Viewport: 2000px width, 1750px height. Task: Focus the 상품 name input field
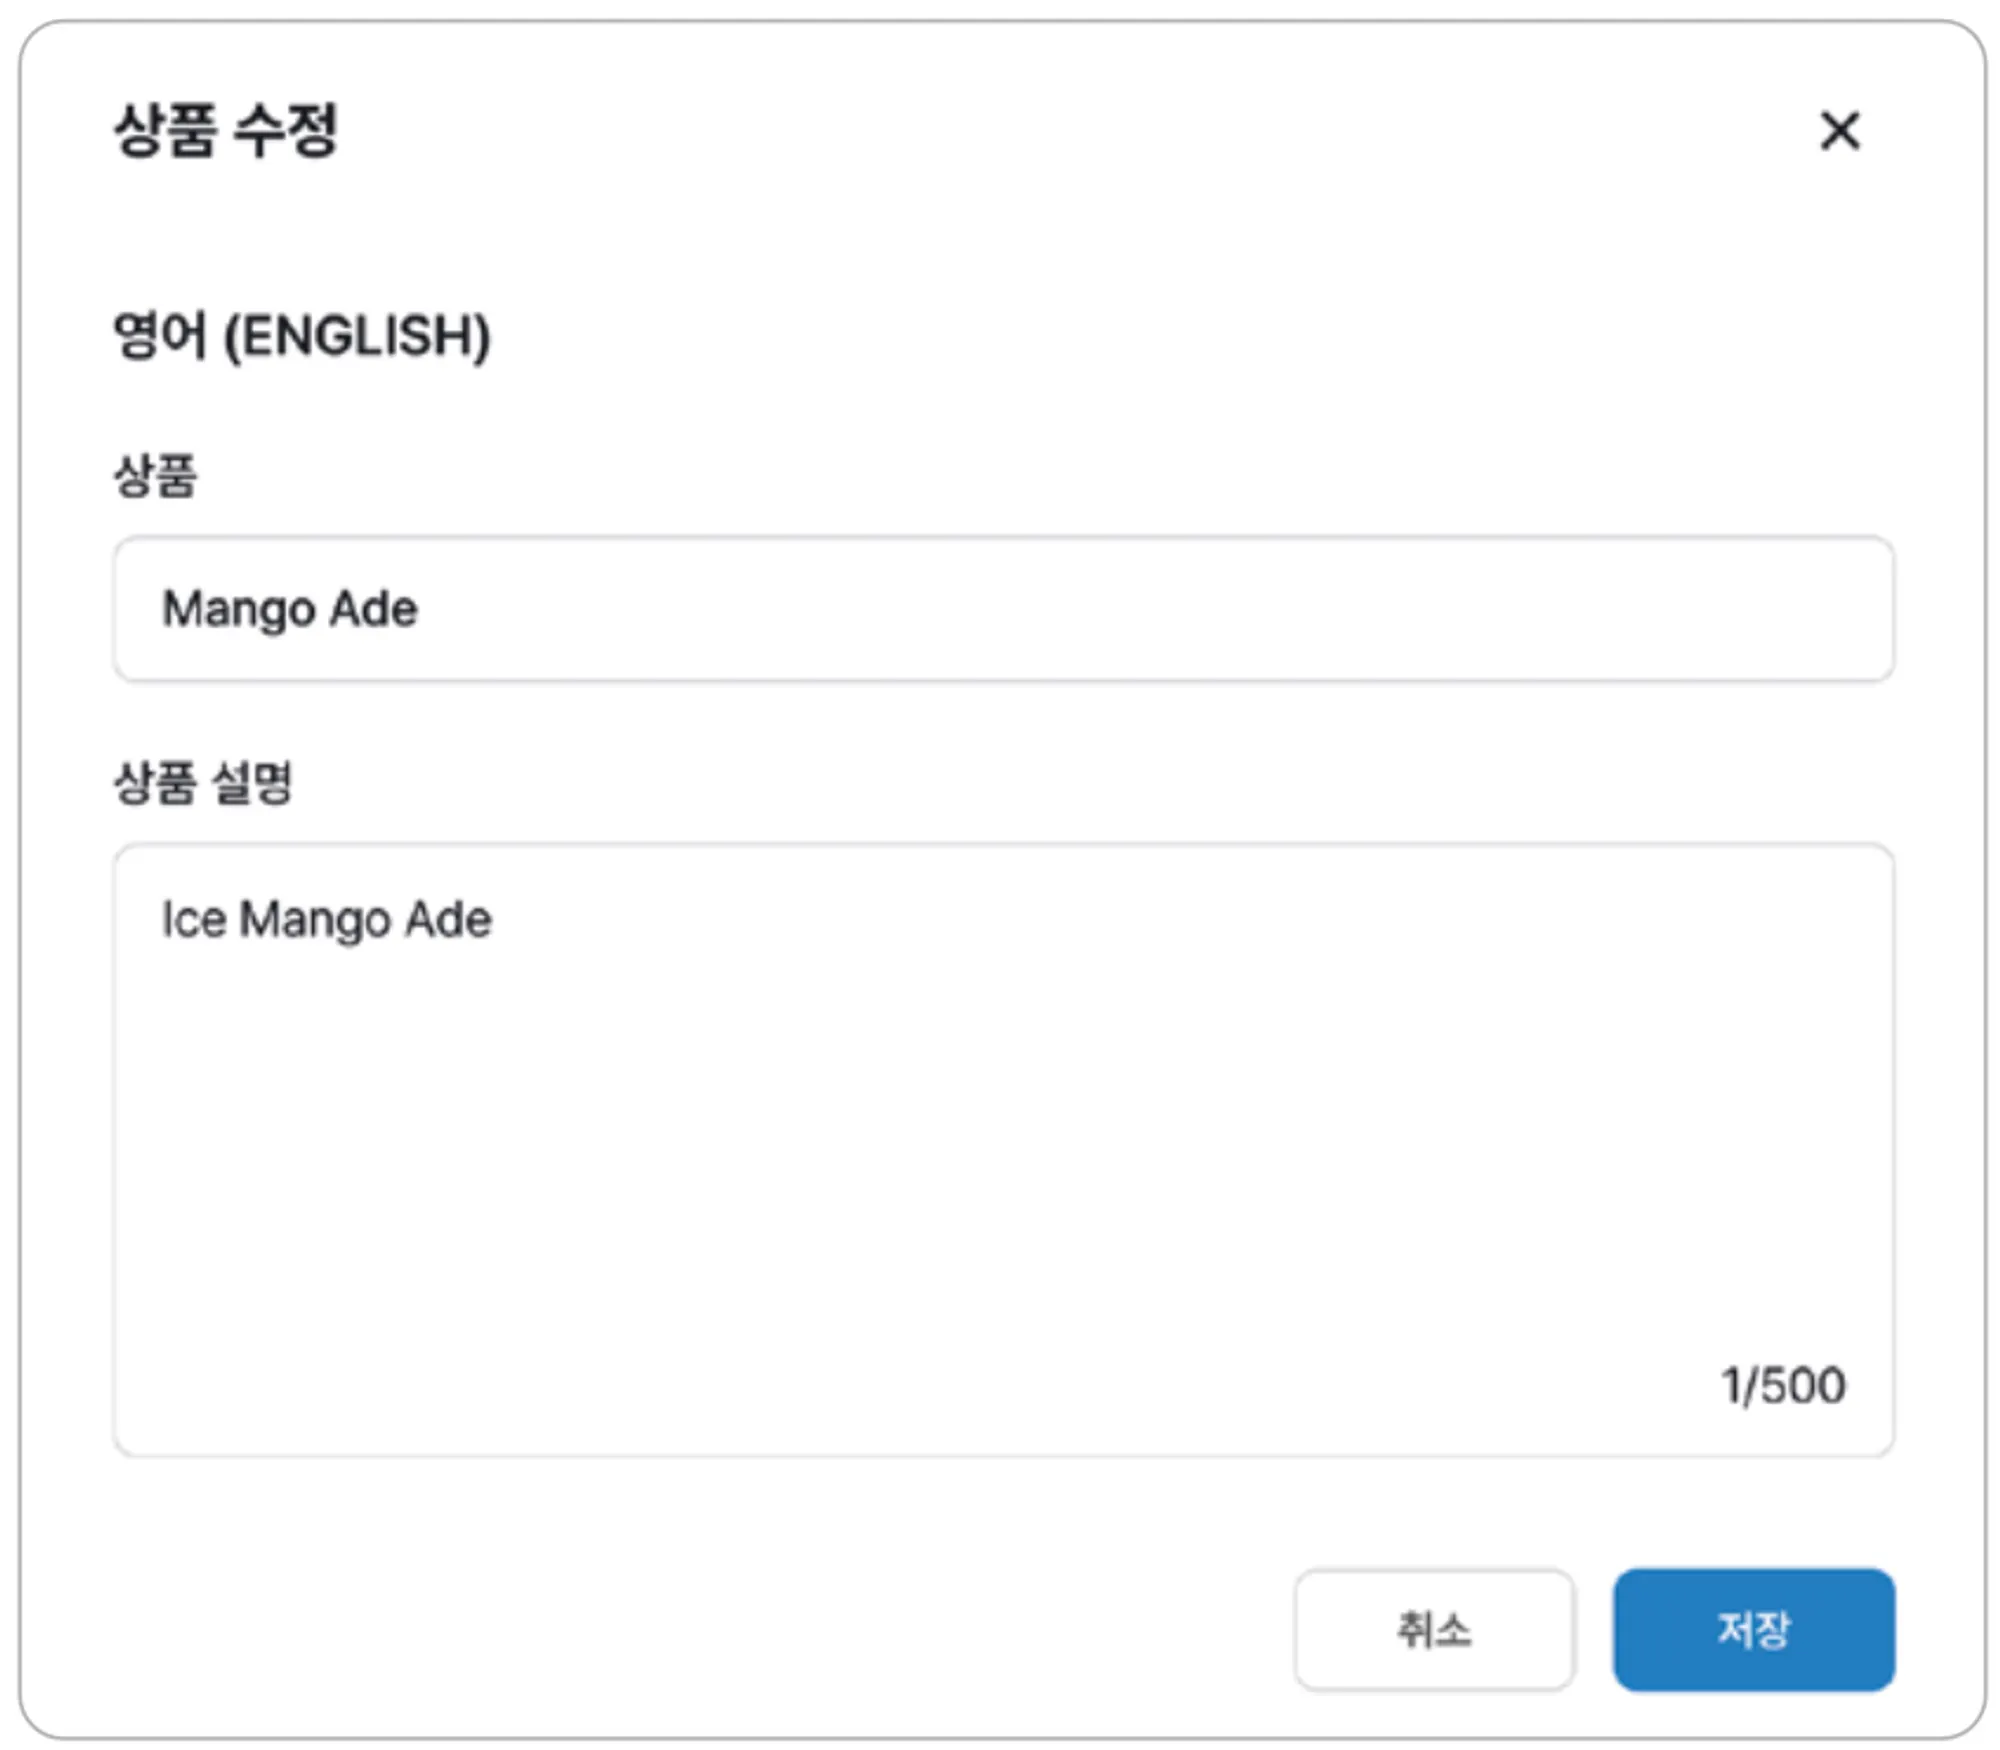click(x=1003, y=608)
